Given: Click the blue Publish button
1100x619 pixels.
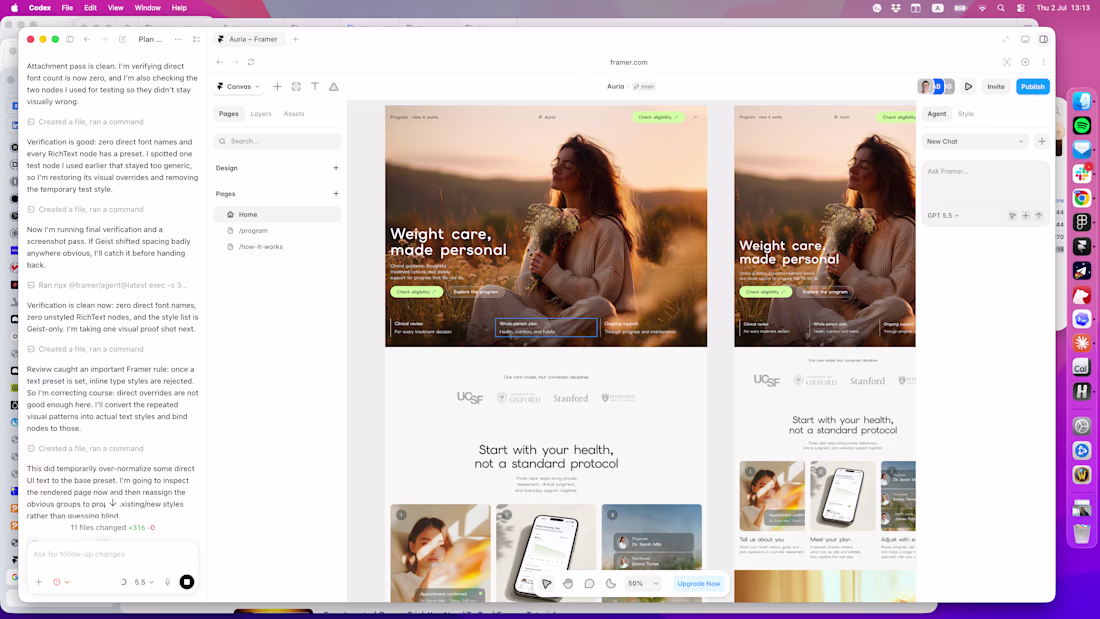Looking at the screenshot, I should [1033, 86].
